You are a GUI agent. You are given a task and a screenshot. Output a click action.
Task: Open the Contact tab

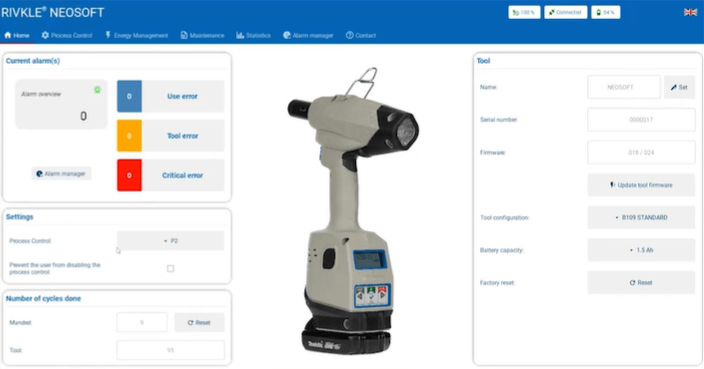point(361,35)
